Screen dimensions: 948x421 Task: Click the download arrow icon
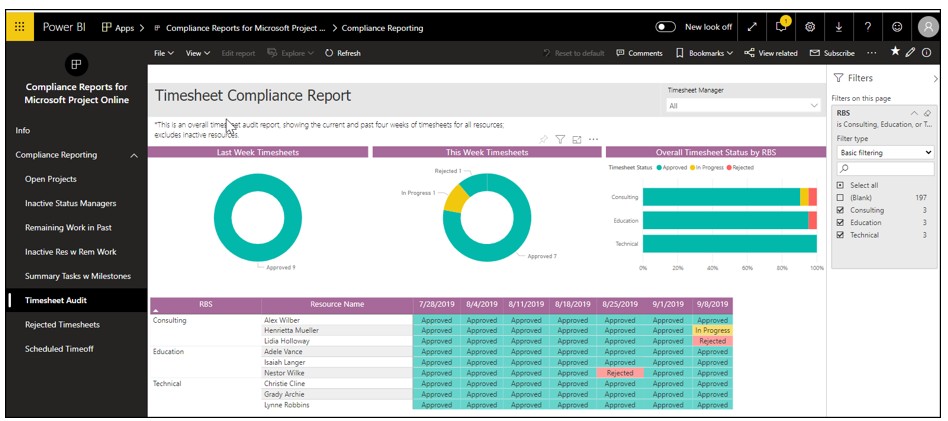click(x=838, y=27)
